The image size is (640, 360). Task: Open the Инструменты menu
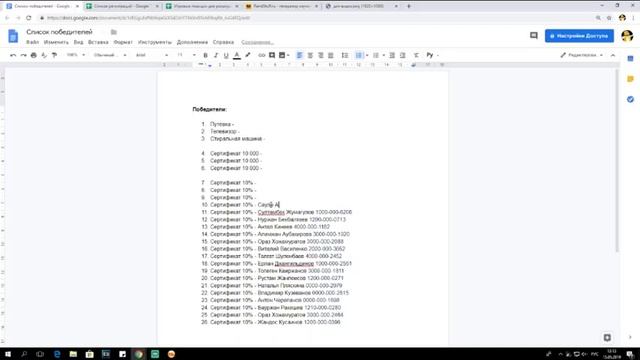click(155, 42)
